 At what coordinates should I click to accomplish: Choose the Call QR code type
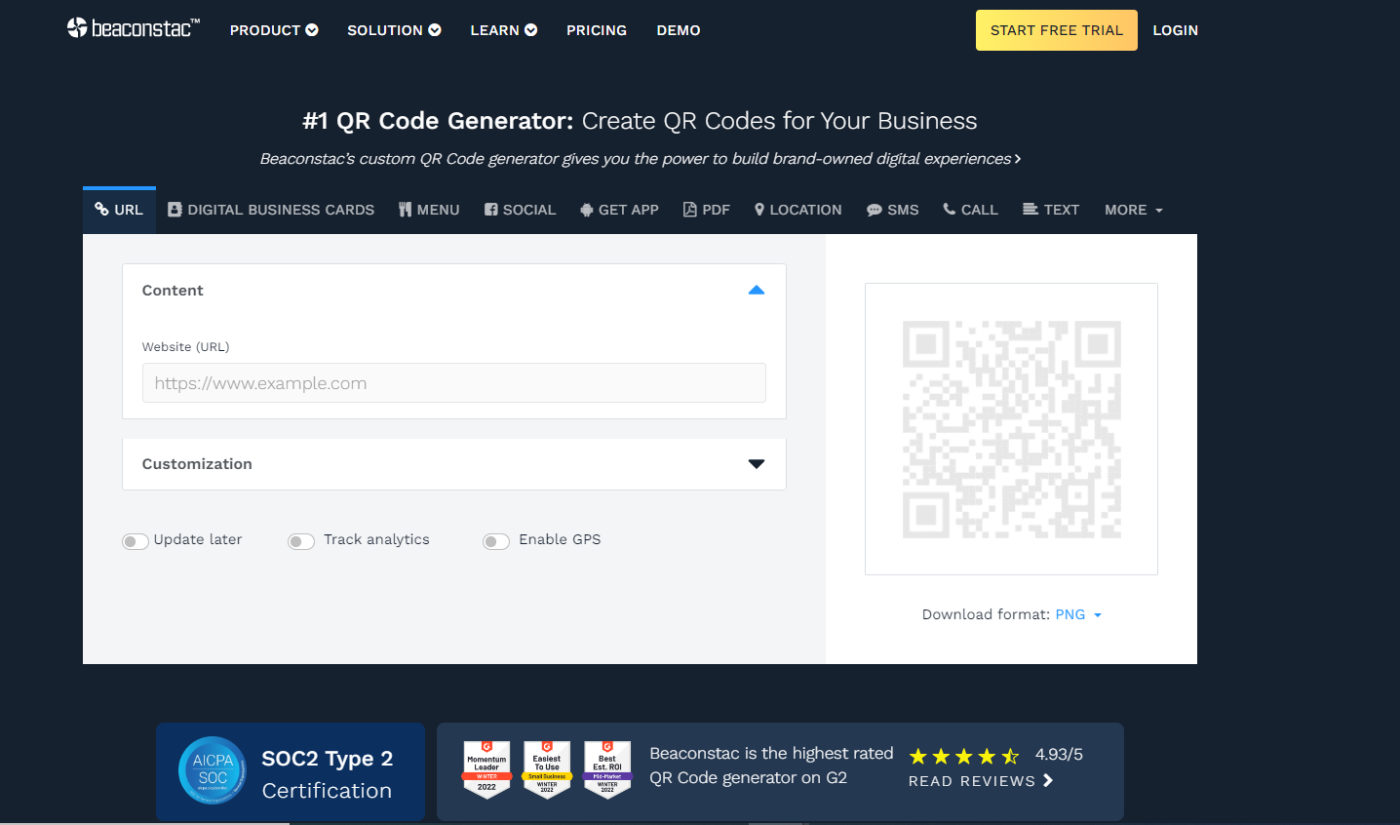coord(969,209)
